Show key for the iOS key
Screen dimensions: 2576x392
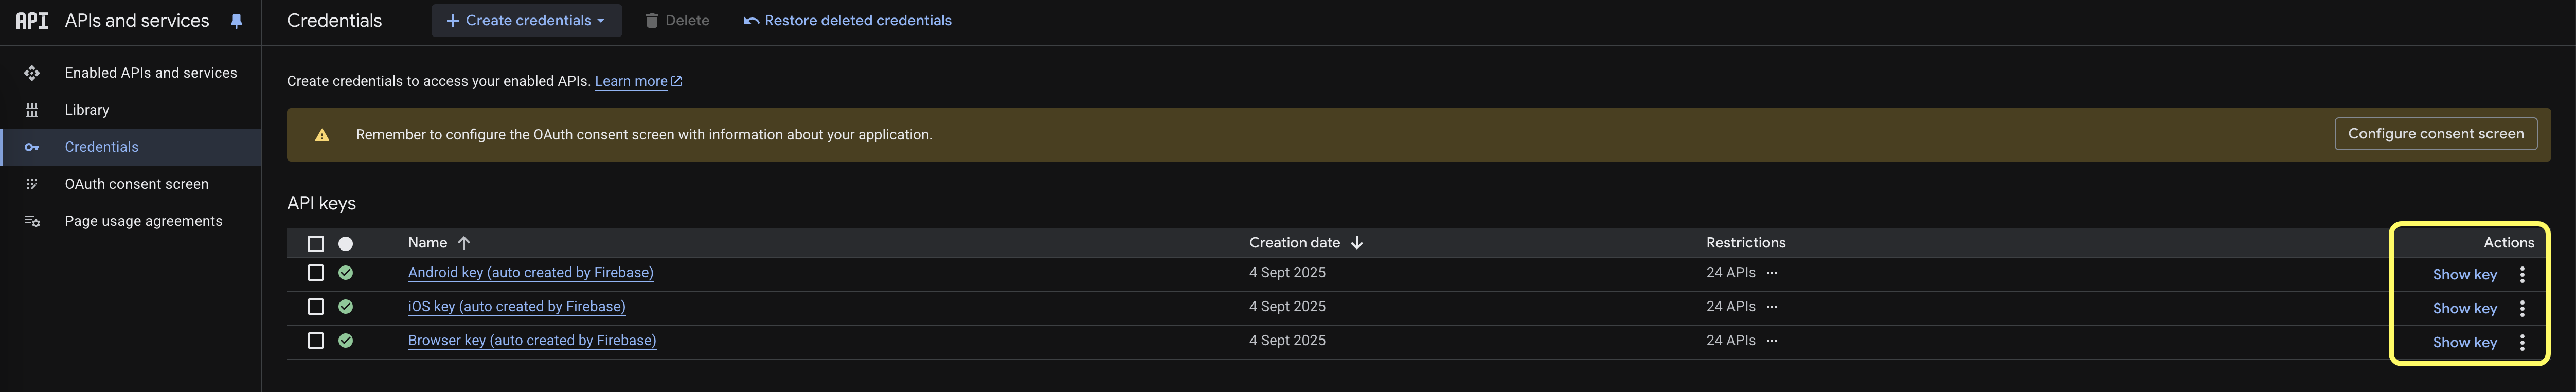[x=2464, y=308]
